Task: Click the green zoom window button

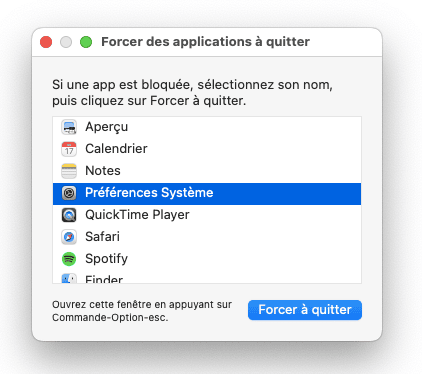Action: tap(86, 42)
